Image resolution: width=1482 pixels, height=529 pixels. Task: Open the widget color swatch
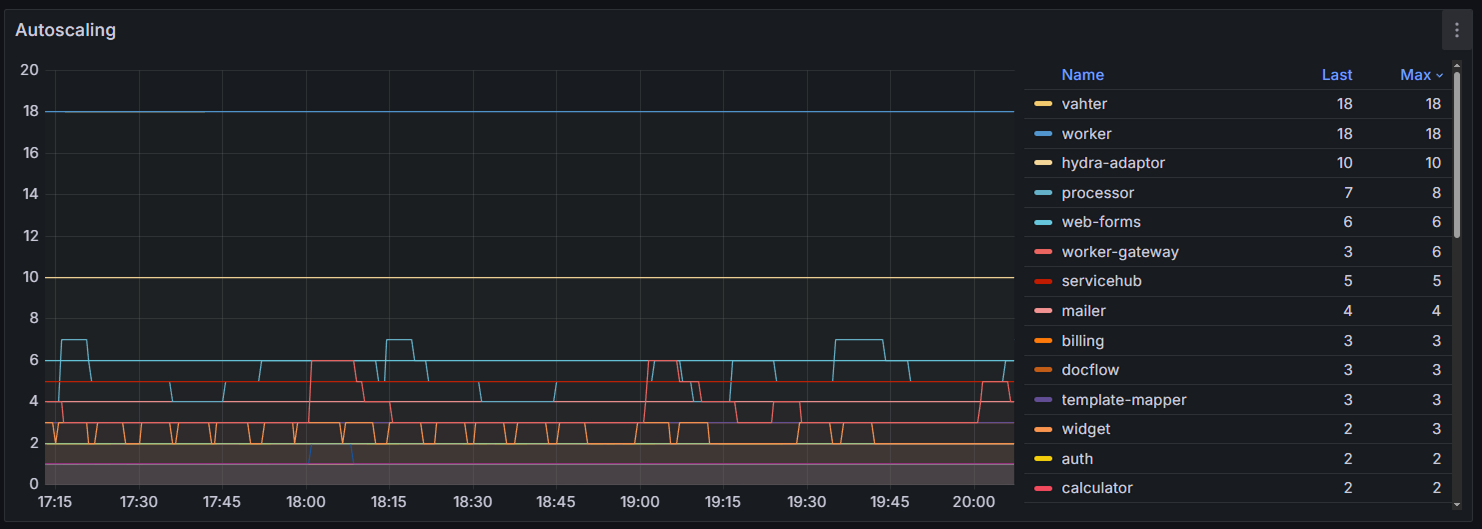pyautogui.click(x=1043, y=429)
